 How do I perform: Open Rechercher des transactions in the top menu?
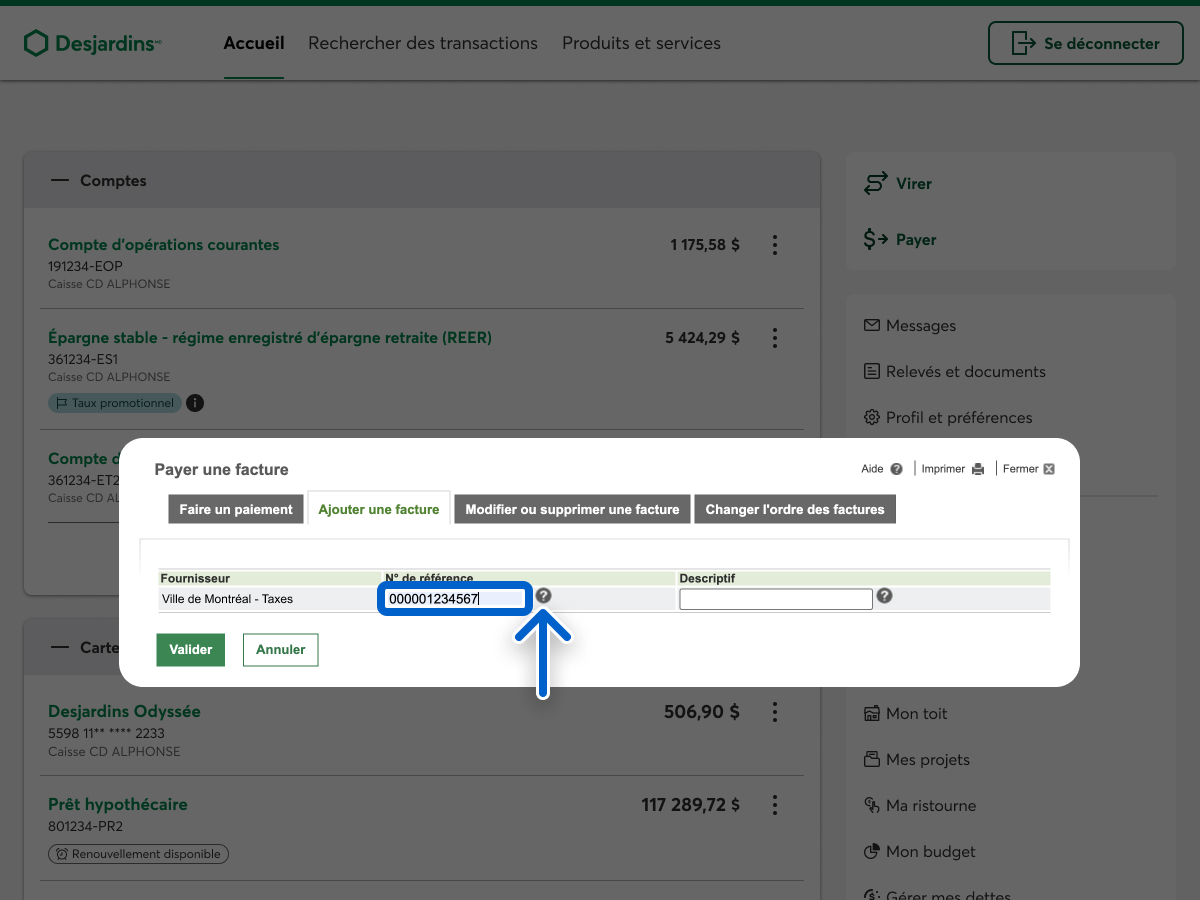click(423, 44)
